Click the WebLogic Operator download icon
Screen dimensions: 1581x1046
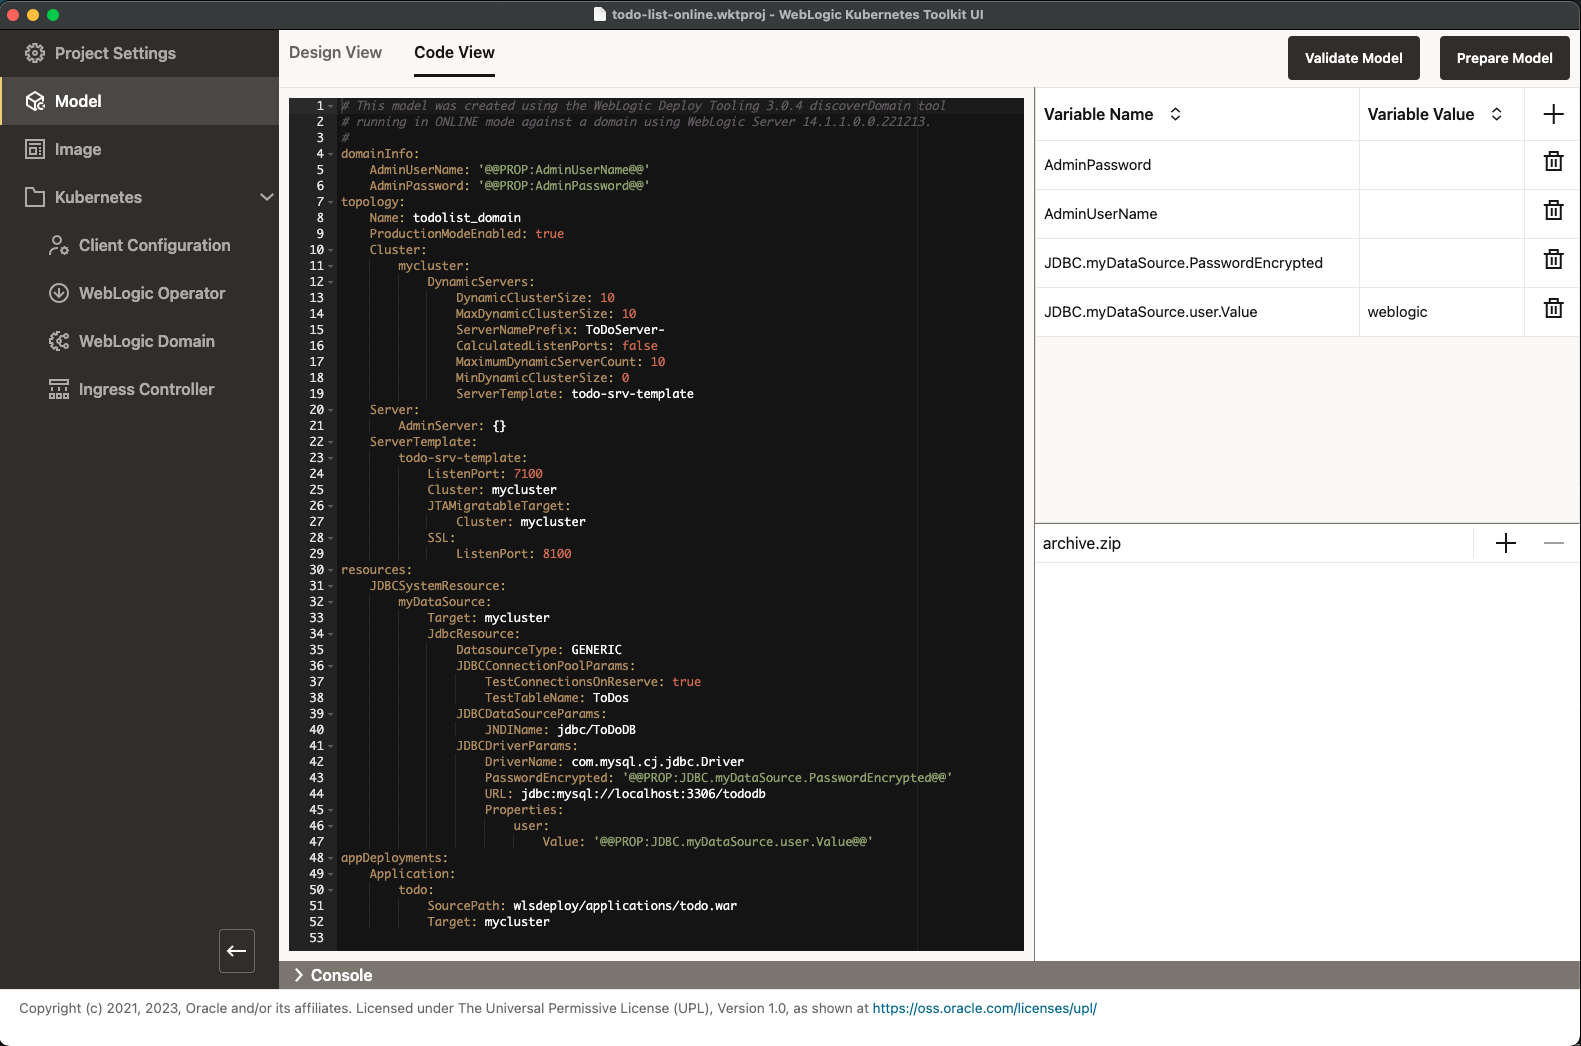click(59, 293)
